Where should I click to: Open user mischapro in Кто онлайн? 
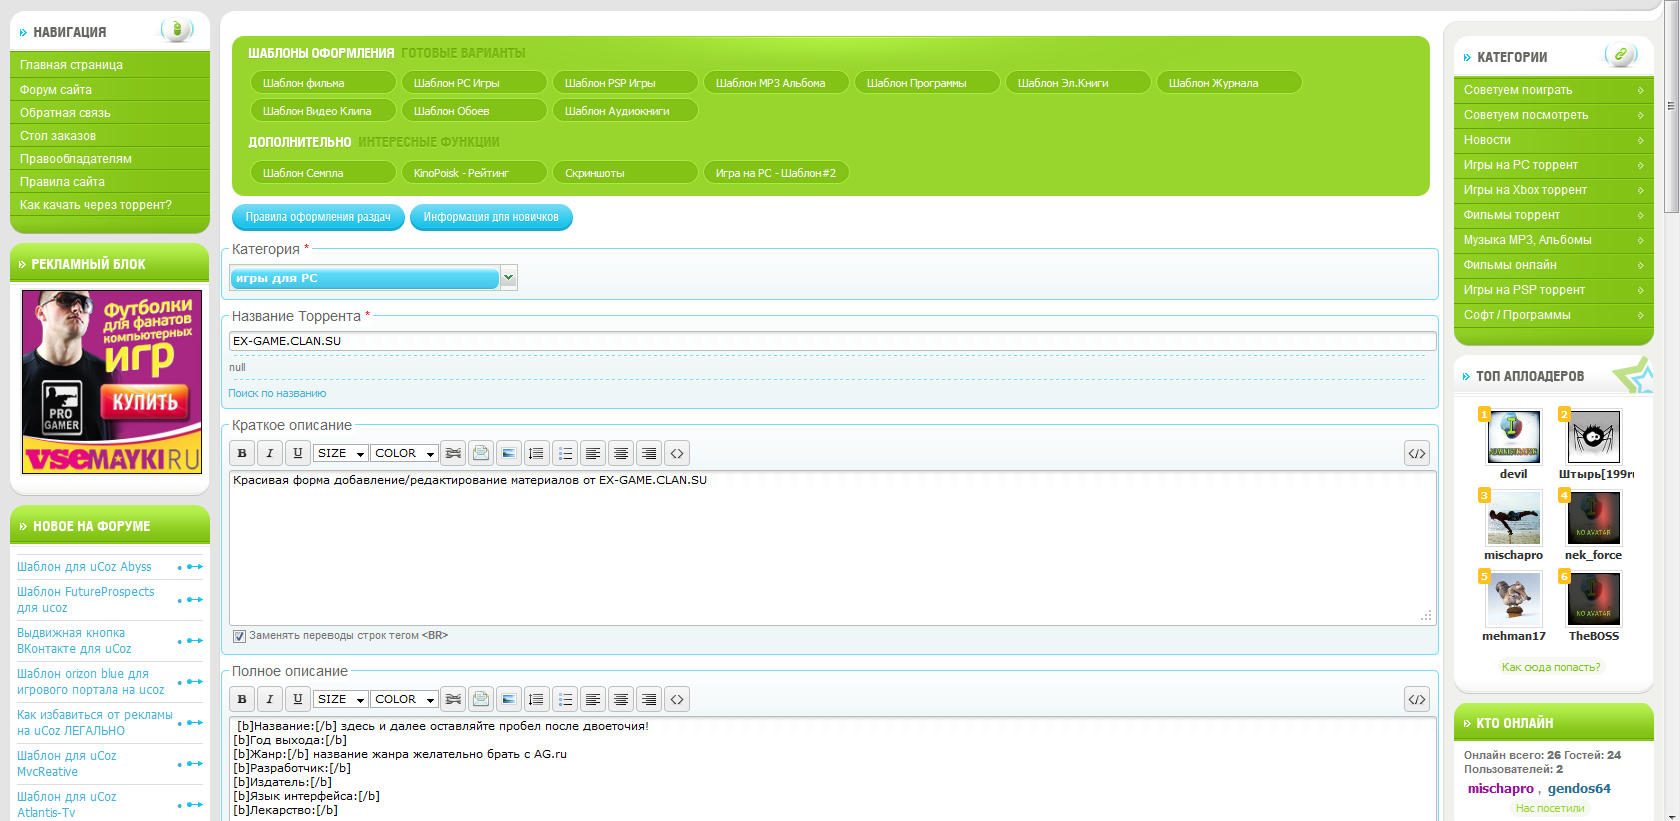1500,789
